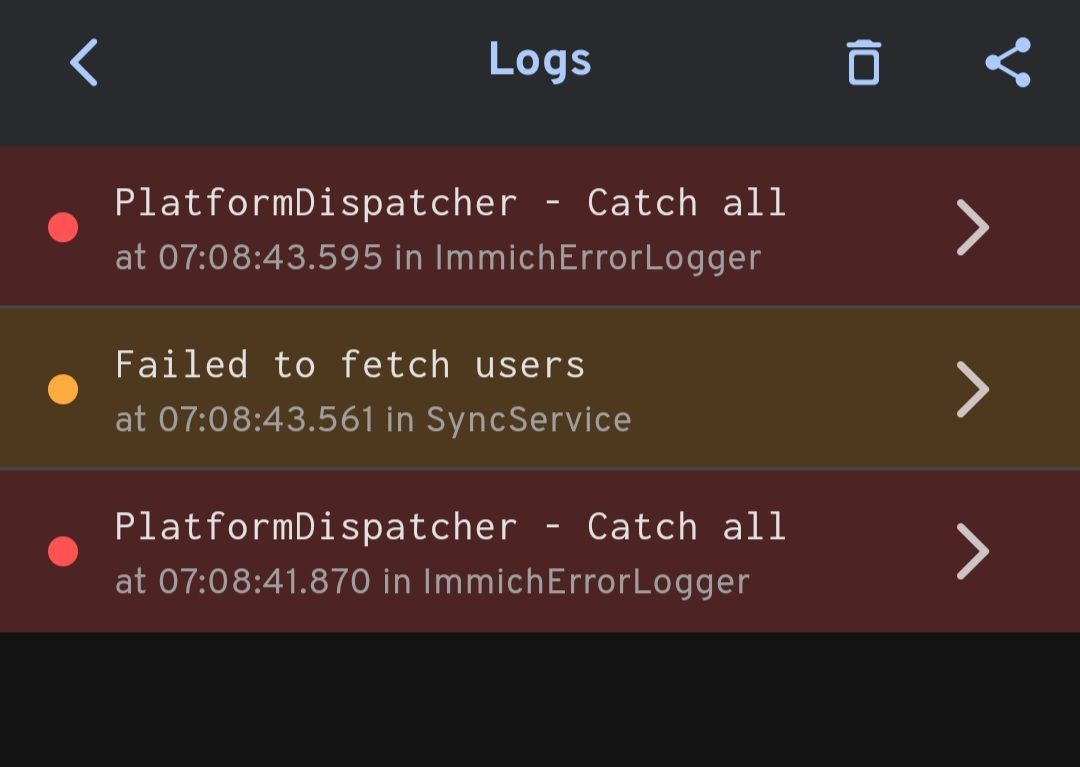Click the empty area below the log list

click(540, 700)
